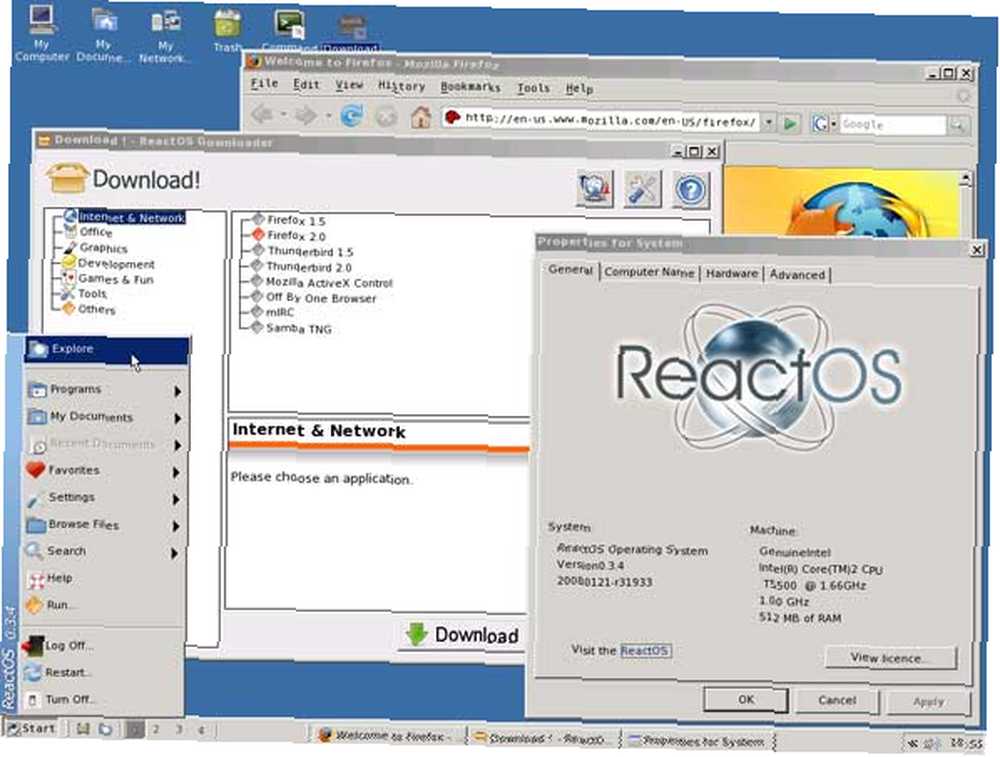Choose Explore in the Start menu
This screenshot has width=1000, height=757.
pyautogui.click(x=107, y=349)
